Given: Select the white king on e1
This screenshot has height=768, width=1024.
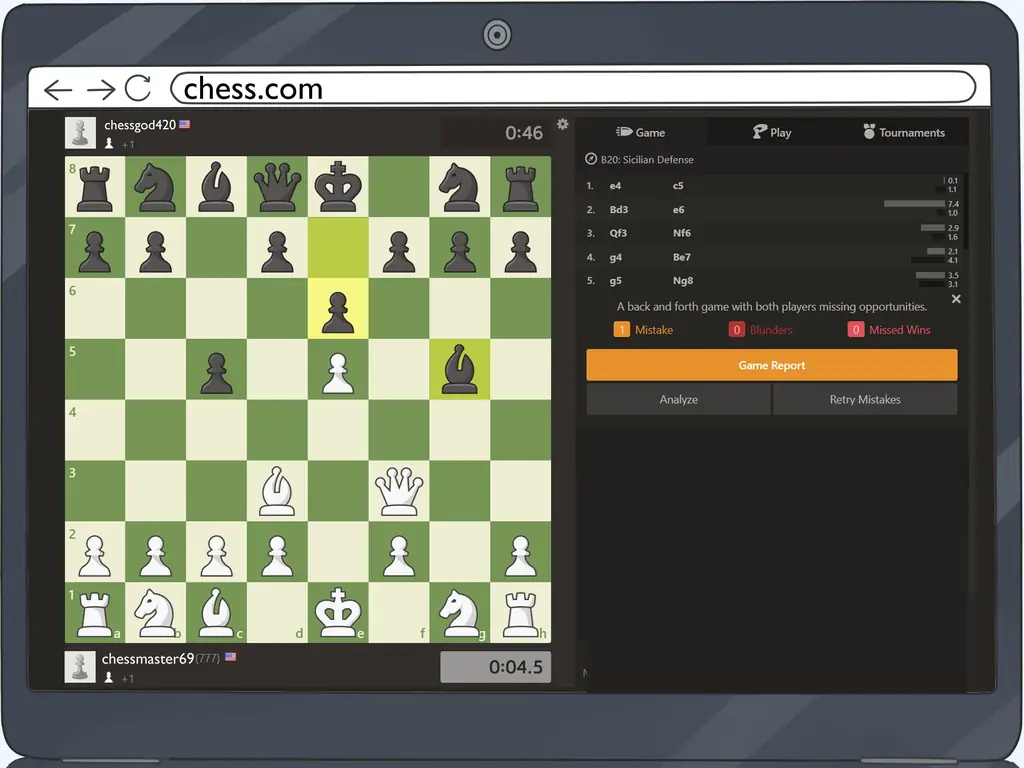Looking at the screenshot, I should tap(338, 612).
